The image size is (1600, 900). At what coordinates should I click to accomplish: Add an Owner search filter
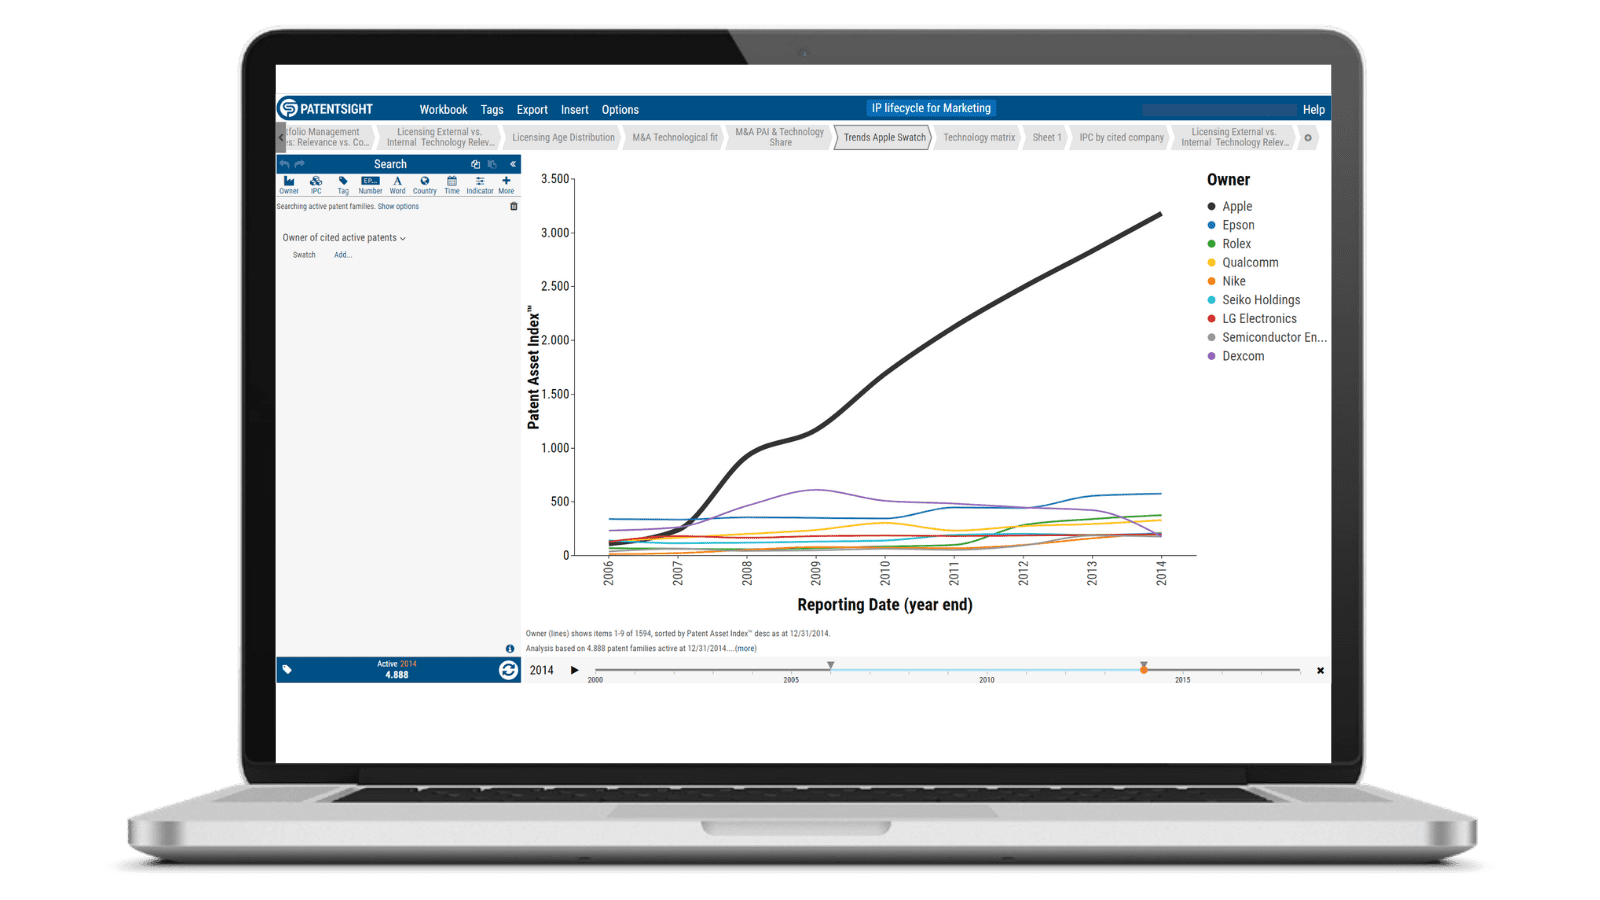[x=289, y=185]
